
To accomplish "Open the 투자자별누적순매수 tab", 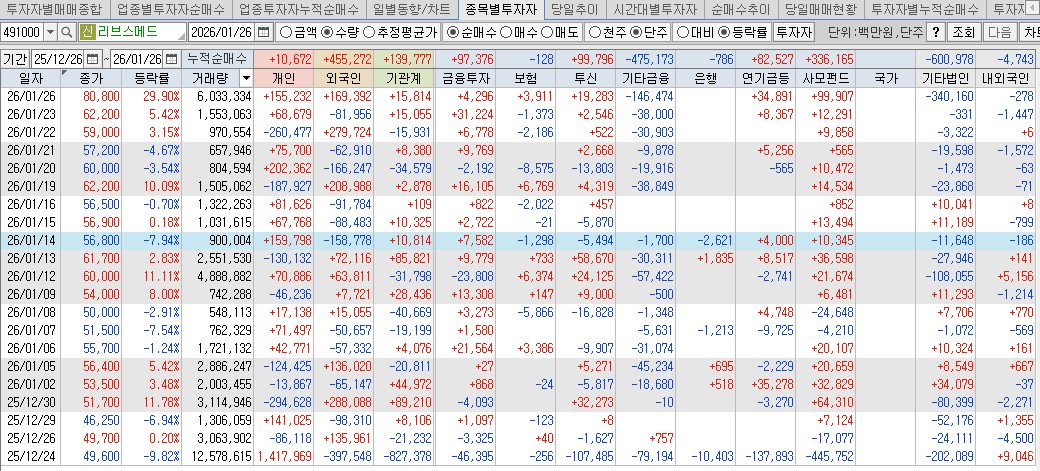I will [925, 9].
